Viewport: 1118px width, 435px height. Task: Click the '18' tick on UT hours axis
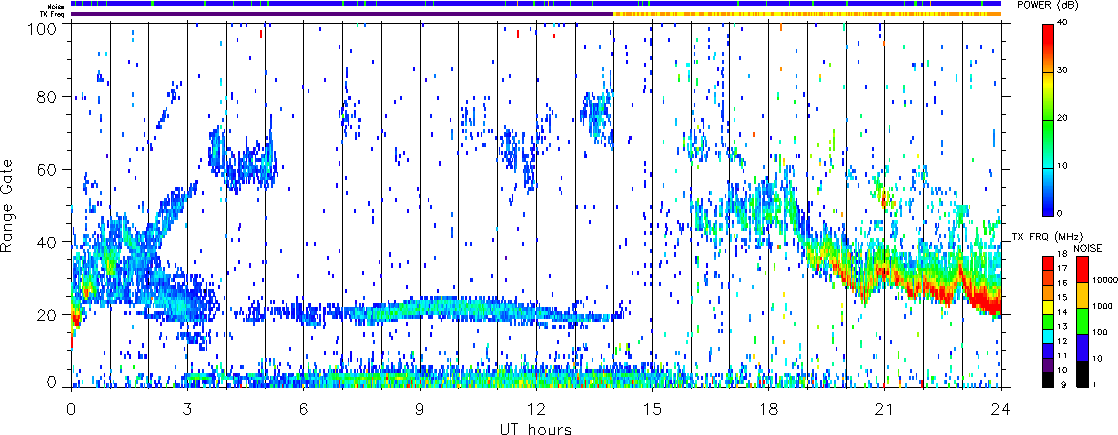769,410
